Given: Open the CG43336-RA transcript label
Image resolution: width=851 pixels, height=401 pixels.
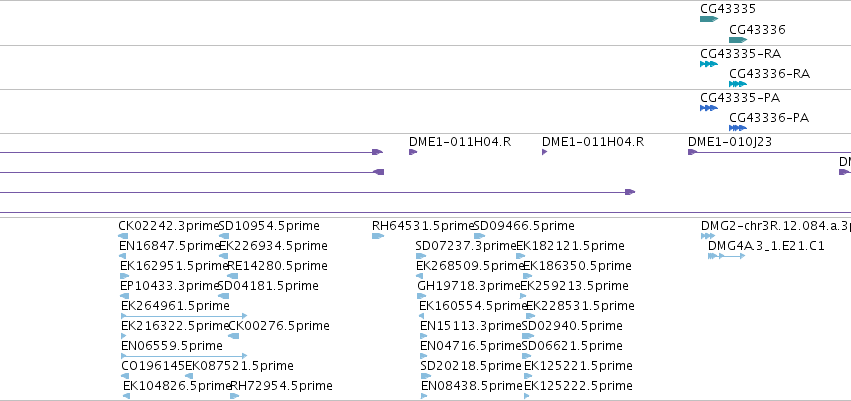Looking at the screenshot, I should [770, 74].
